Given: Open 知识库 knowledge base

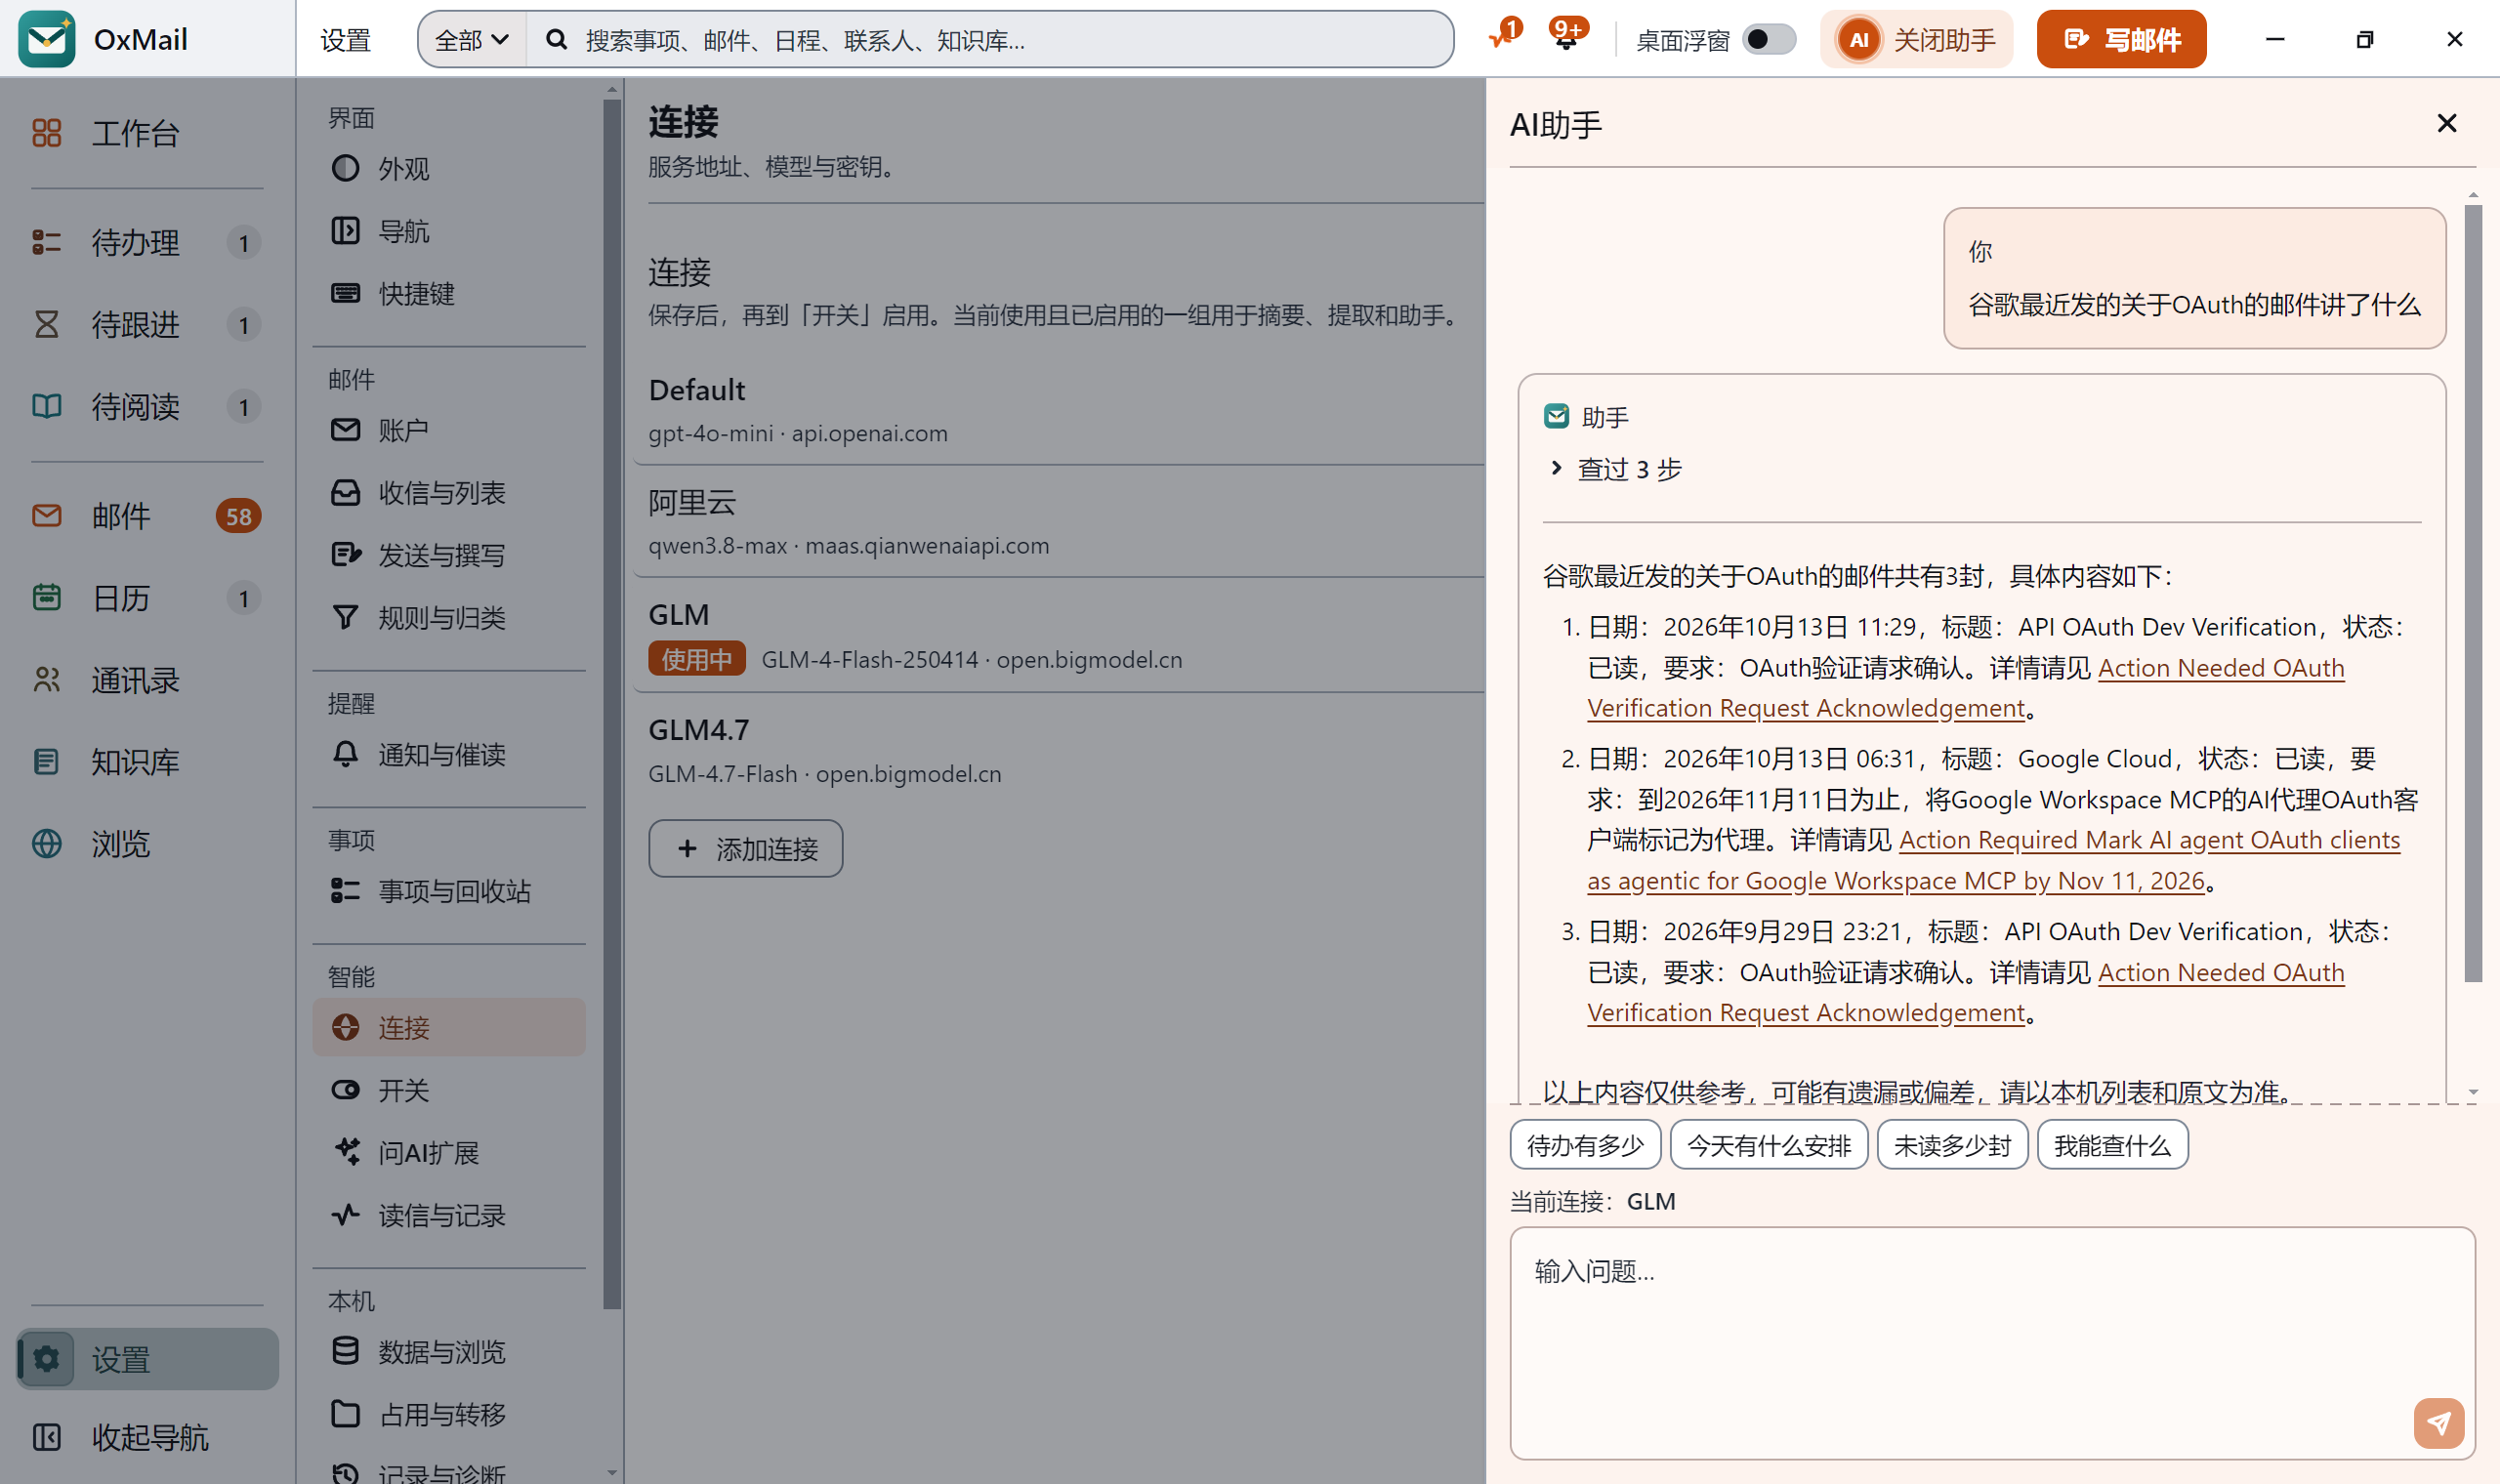Looking at the screenshot, I should coord(147,762).
